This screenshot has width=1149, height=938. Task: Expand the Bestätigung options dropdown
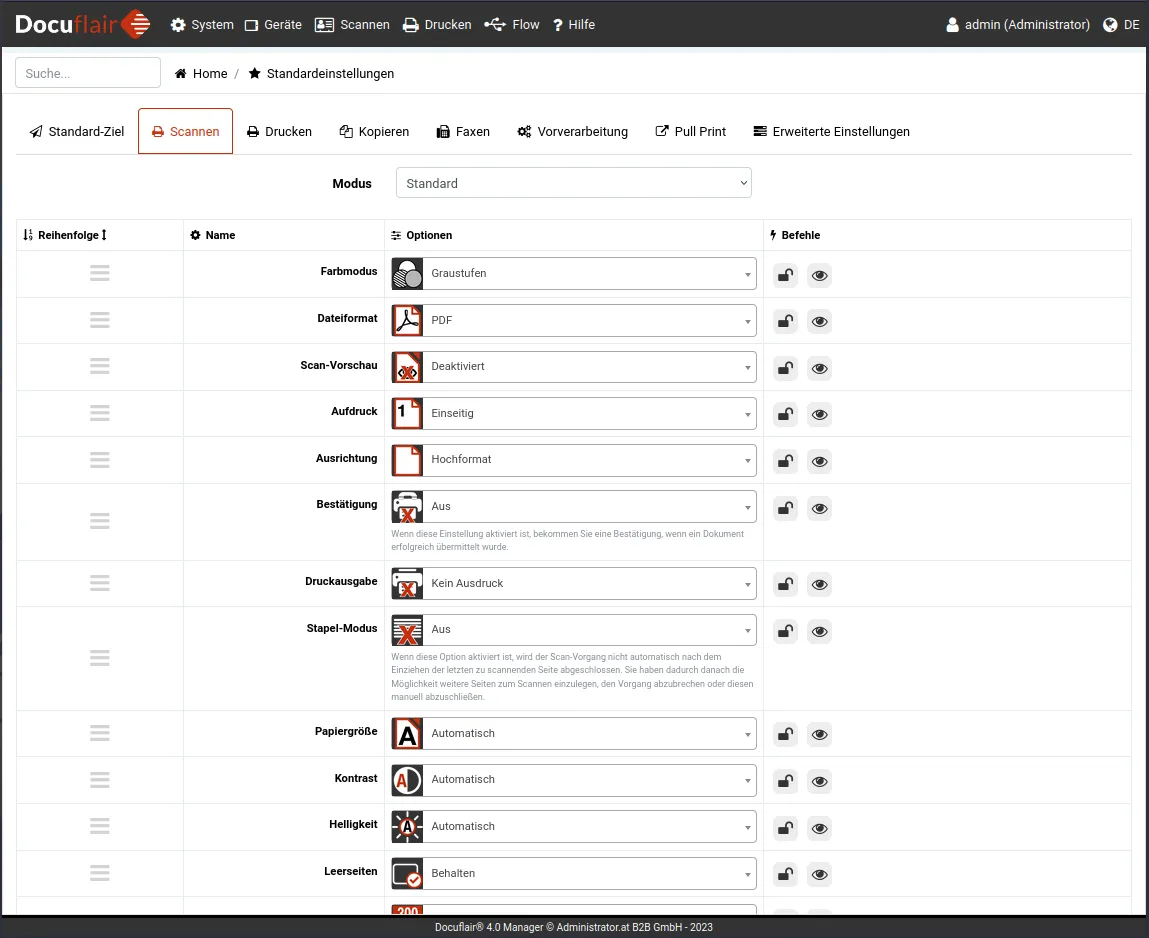pyautogui.click(x=588, y=507)
